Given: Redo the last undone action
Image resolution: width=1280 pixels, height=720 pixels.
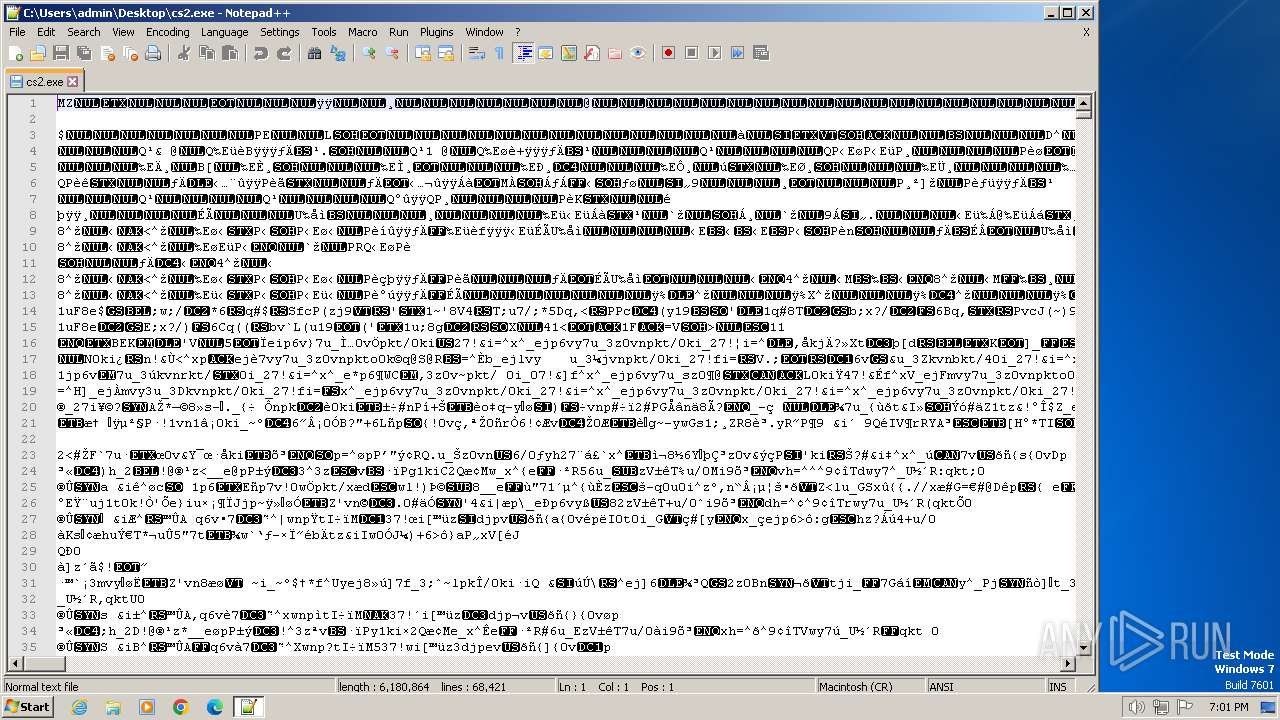Looking at the screenshot, I should 284,53.
